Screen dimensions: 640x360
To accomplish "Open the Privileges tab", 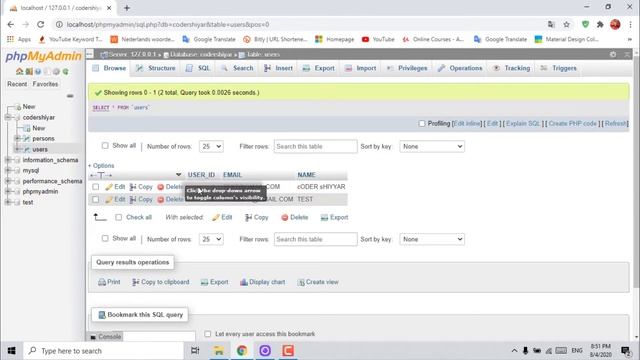I will click(x=407, y=68).
